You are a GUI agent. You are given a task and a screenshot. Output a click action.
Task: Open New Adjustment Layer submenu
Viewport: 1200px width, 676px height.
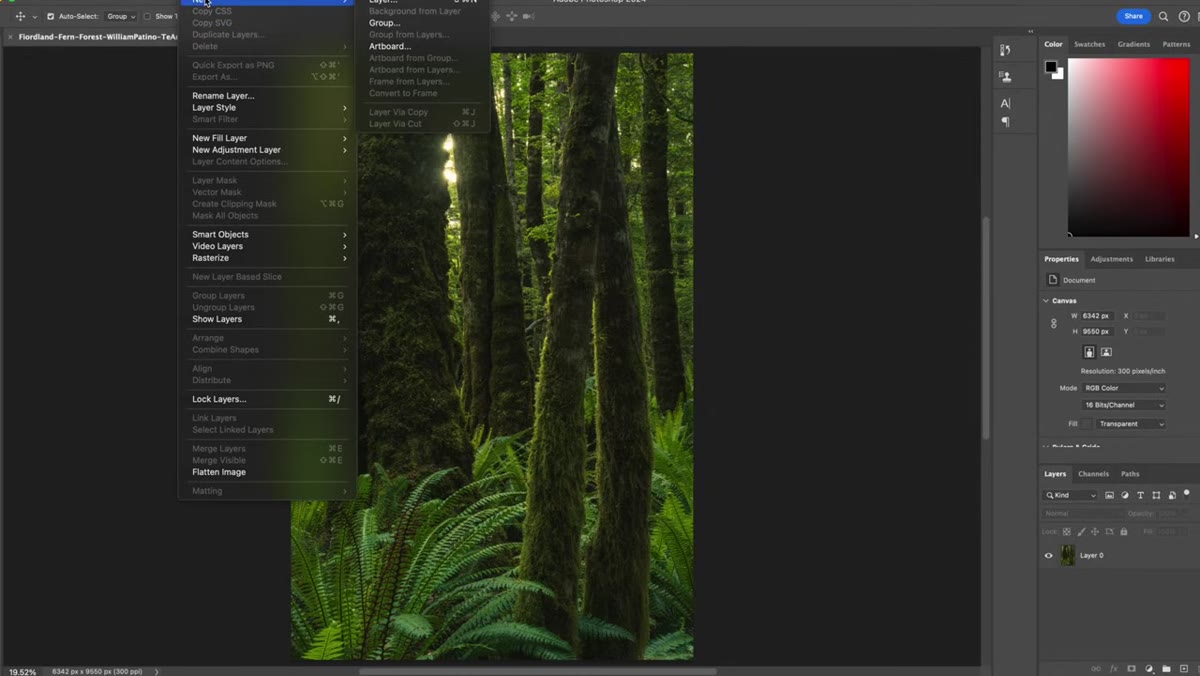(268, 150)
